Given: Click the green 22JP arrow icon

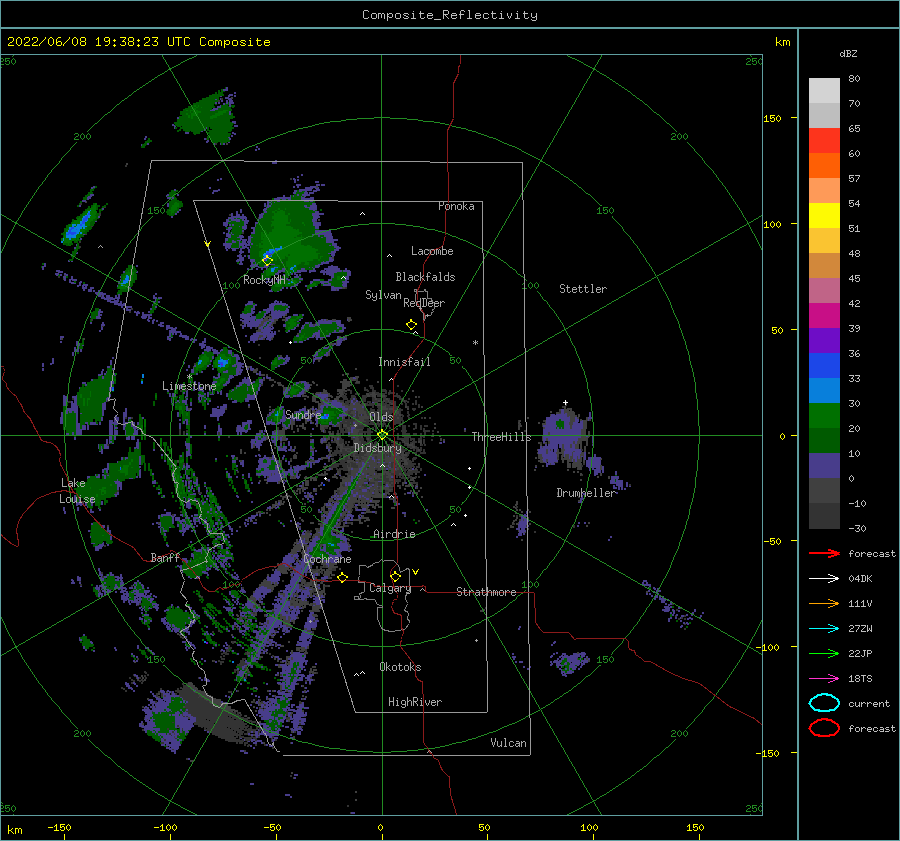Looking at the screenshot, I should (824, 653).
